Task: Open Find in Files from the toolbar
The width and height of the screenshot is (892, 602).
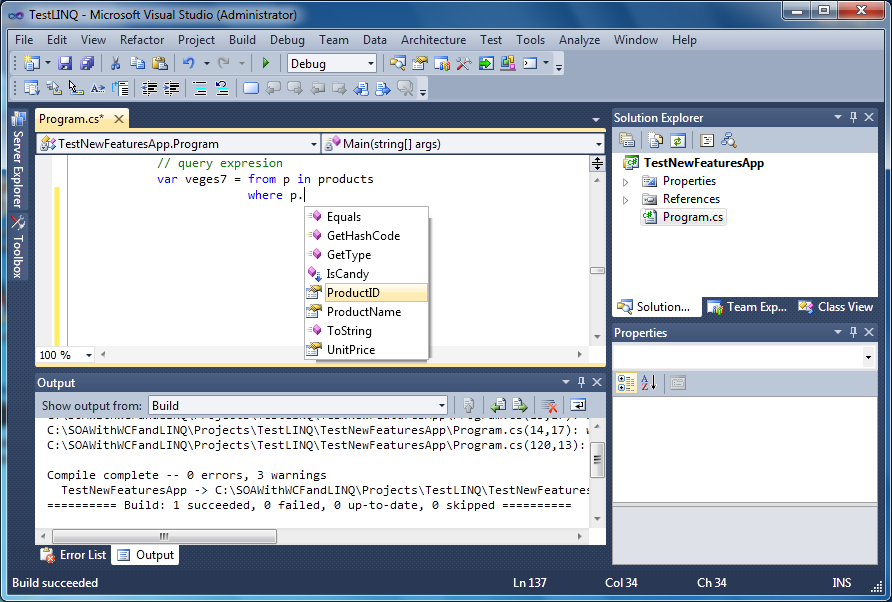Action: point(398,63)
